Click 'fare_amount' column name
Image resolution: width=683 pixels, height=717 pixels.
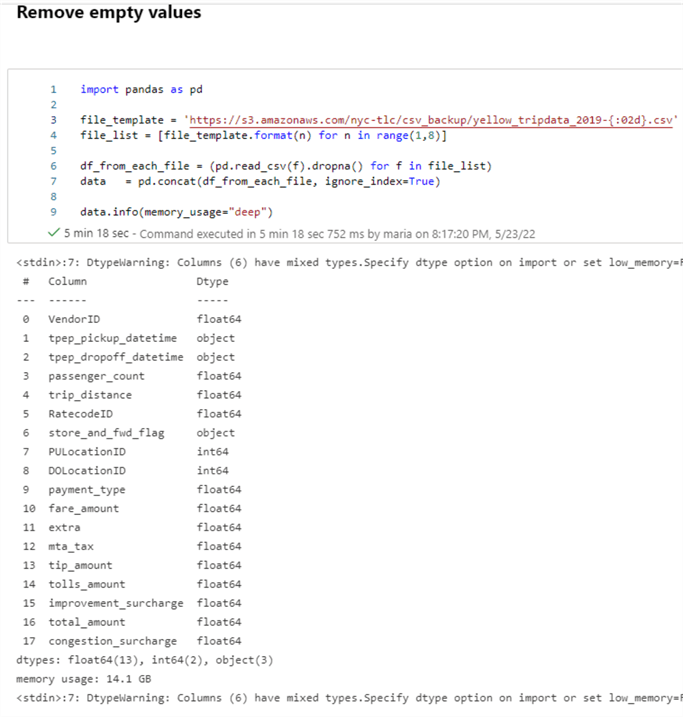pyautogui.click(x=84, y=508)
